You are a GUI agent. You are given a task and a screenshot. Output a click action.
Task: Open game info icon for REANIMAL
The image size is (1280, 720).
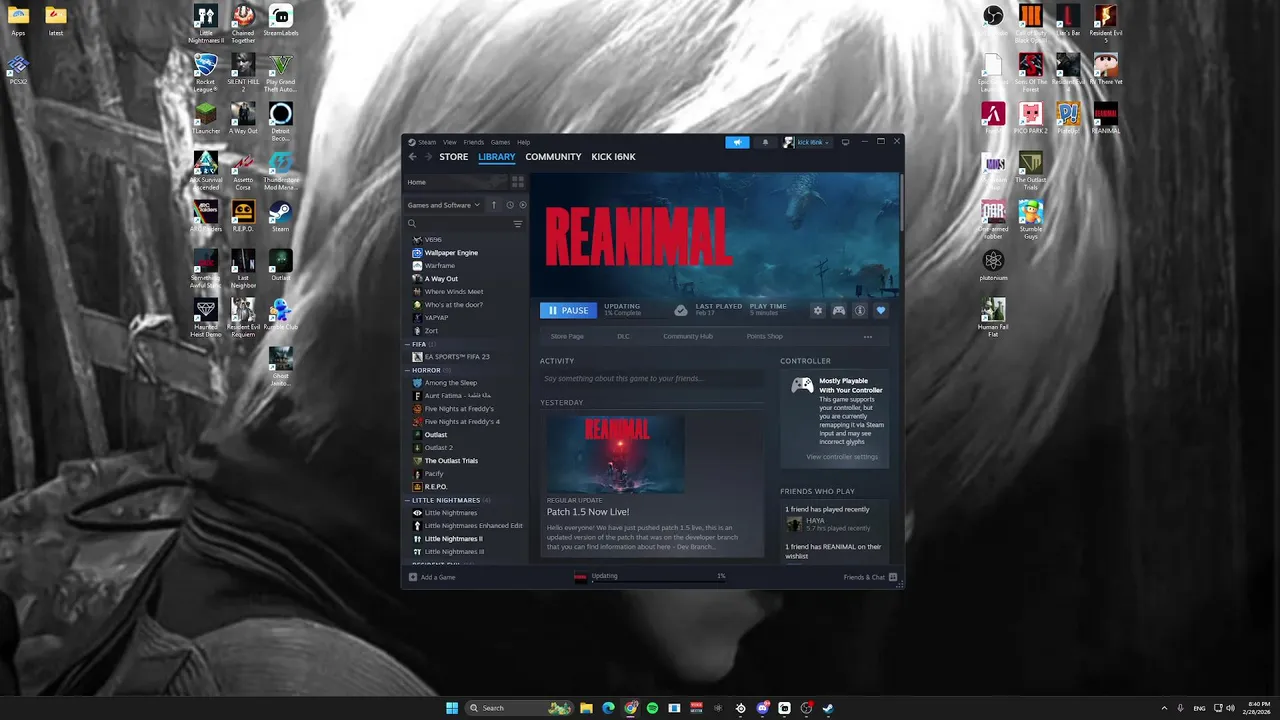(859, 311)
